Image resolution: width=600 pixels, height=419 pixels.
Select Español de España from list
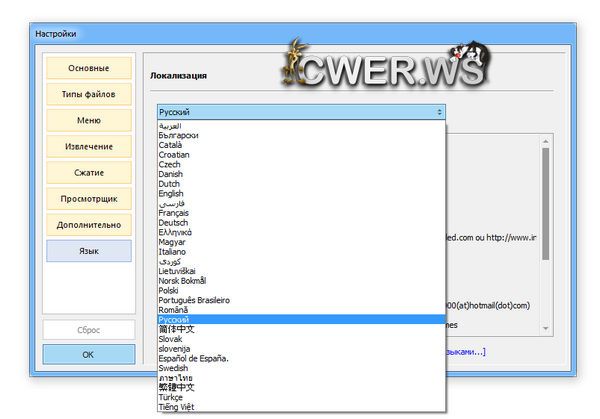[193, 358]
